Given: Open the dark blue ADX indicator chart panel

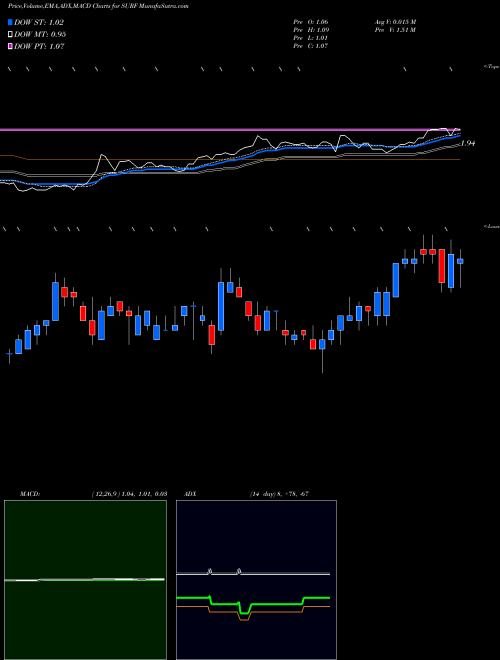Looking at the screenshot, I should click(x=256, y=580).
